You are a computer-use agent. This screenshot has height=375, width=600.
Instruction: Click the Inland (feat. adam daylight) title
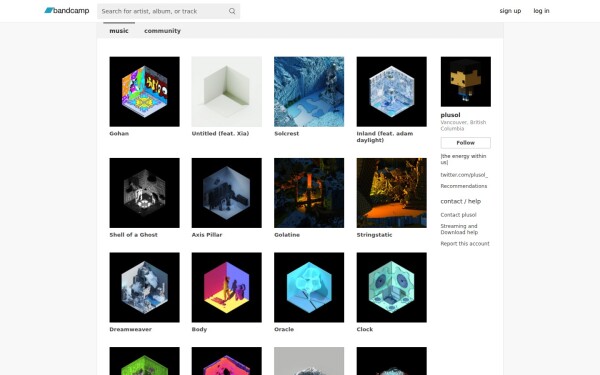(385, 137)
